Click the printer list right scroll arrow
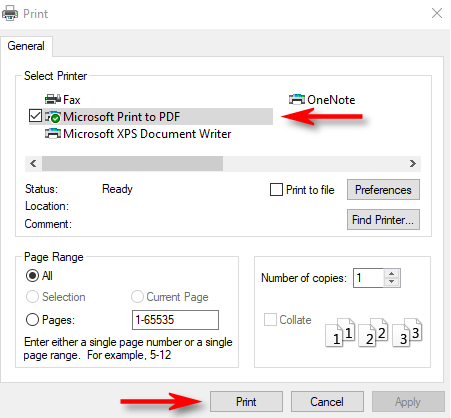 coord(413,164)
